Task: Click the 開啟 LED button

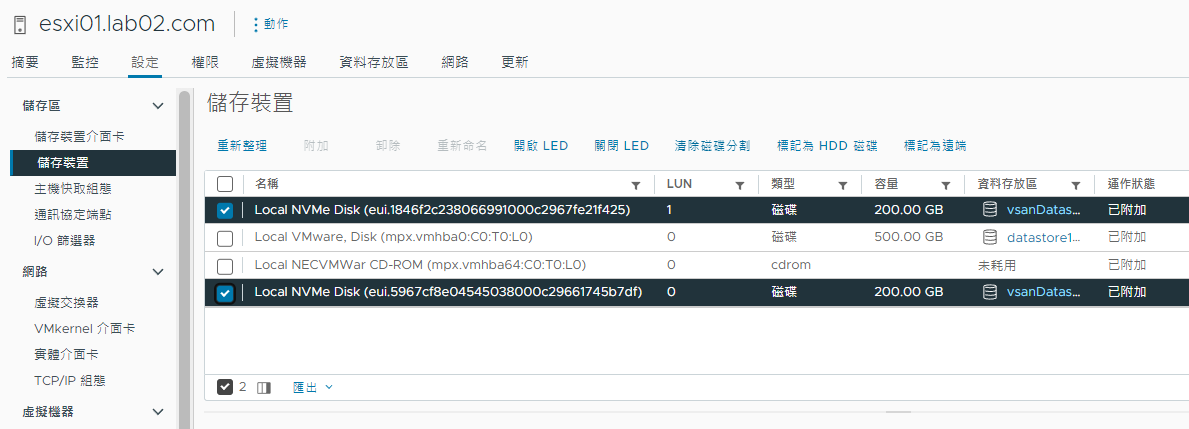Action: (541, 146)
